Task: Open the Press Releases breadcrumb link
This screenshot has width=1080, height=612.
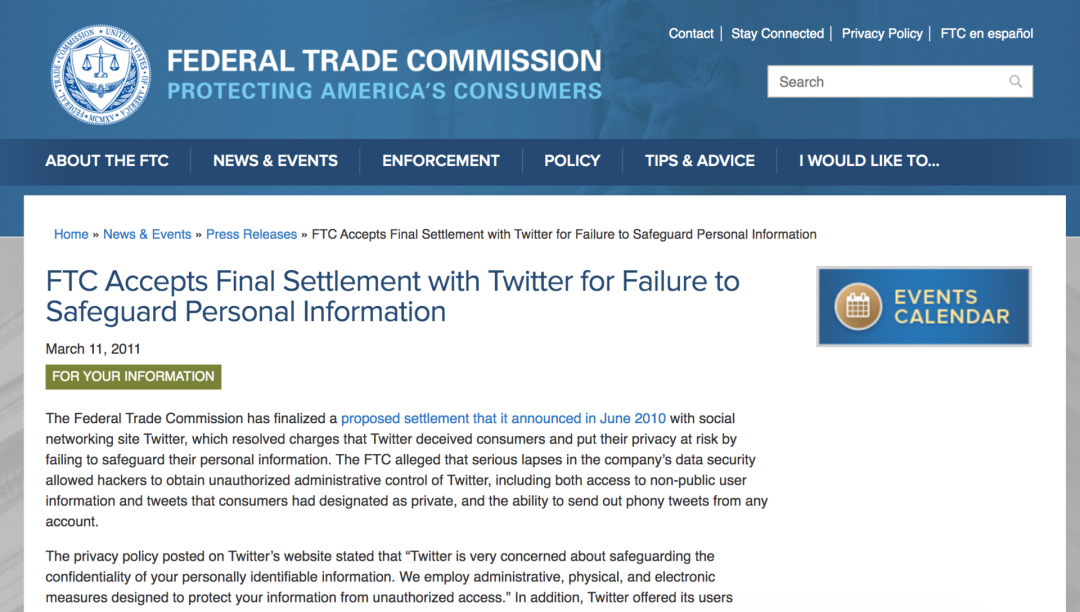Action: [251, 235]
